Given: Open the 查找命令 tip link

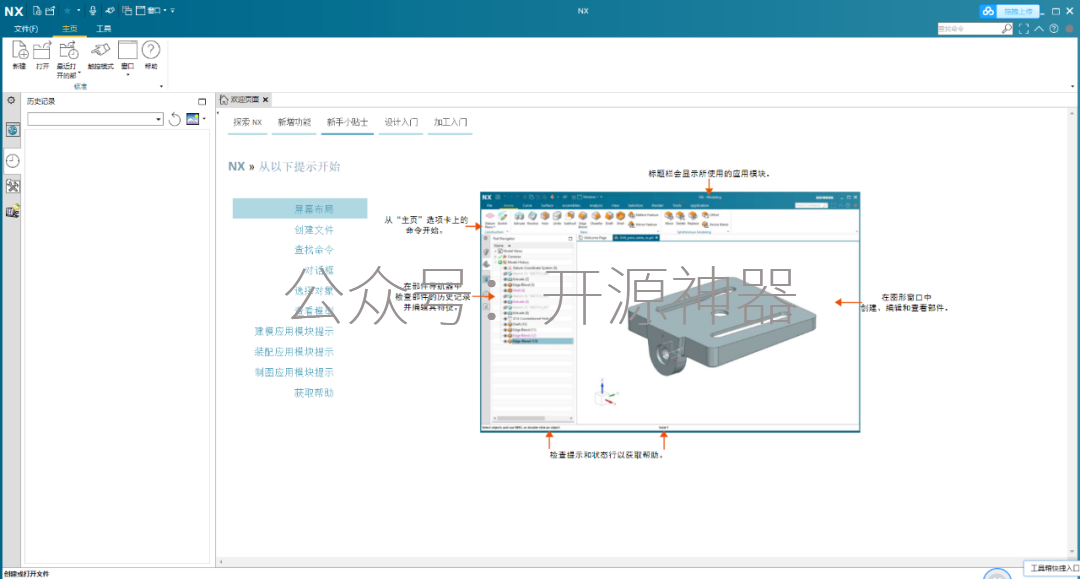Looking at the screenshot, I should pos(313,250).
